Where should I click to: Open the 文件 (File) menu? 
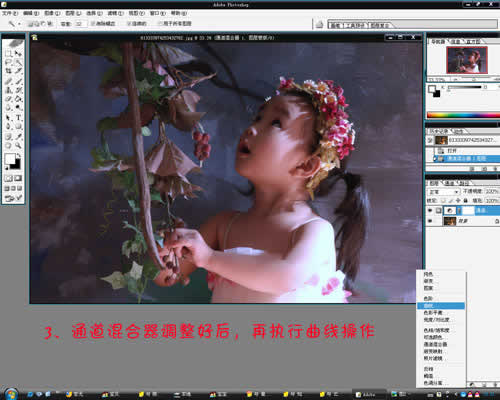[10, 13]
